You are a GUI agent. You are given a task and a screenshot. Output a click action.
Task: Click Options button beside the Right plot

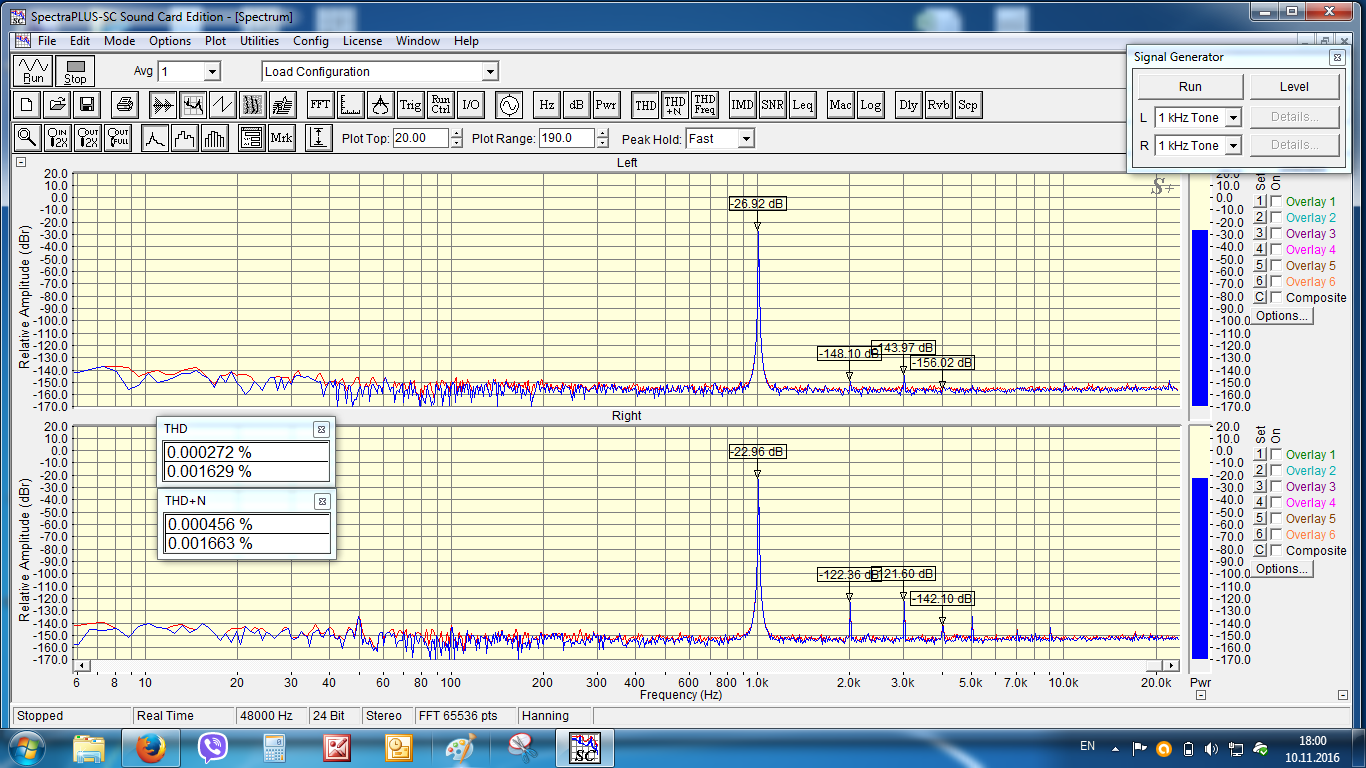(x=1281, y=569)
